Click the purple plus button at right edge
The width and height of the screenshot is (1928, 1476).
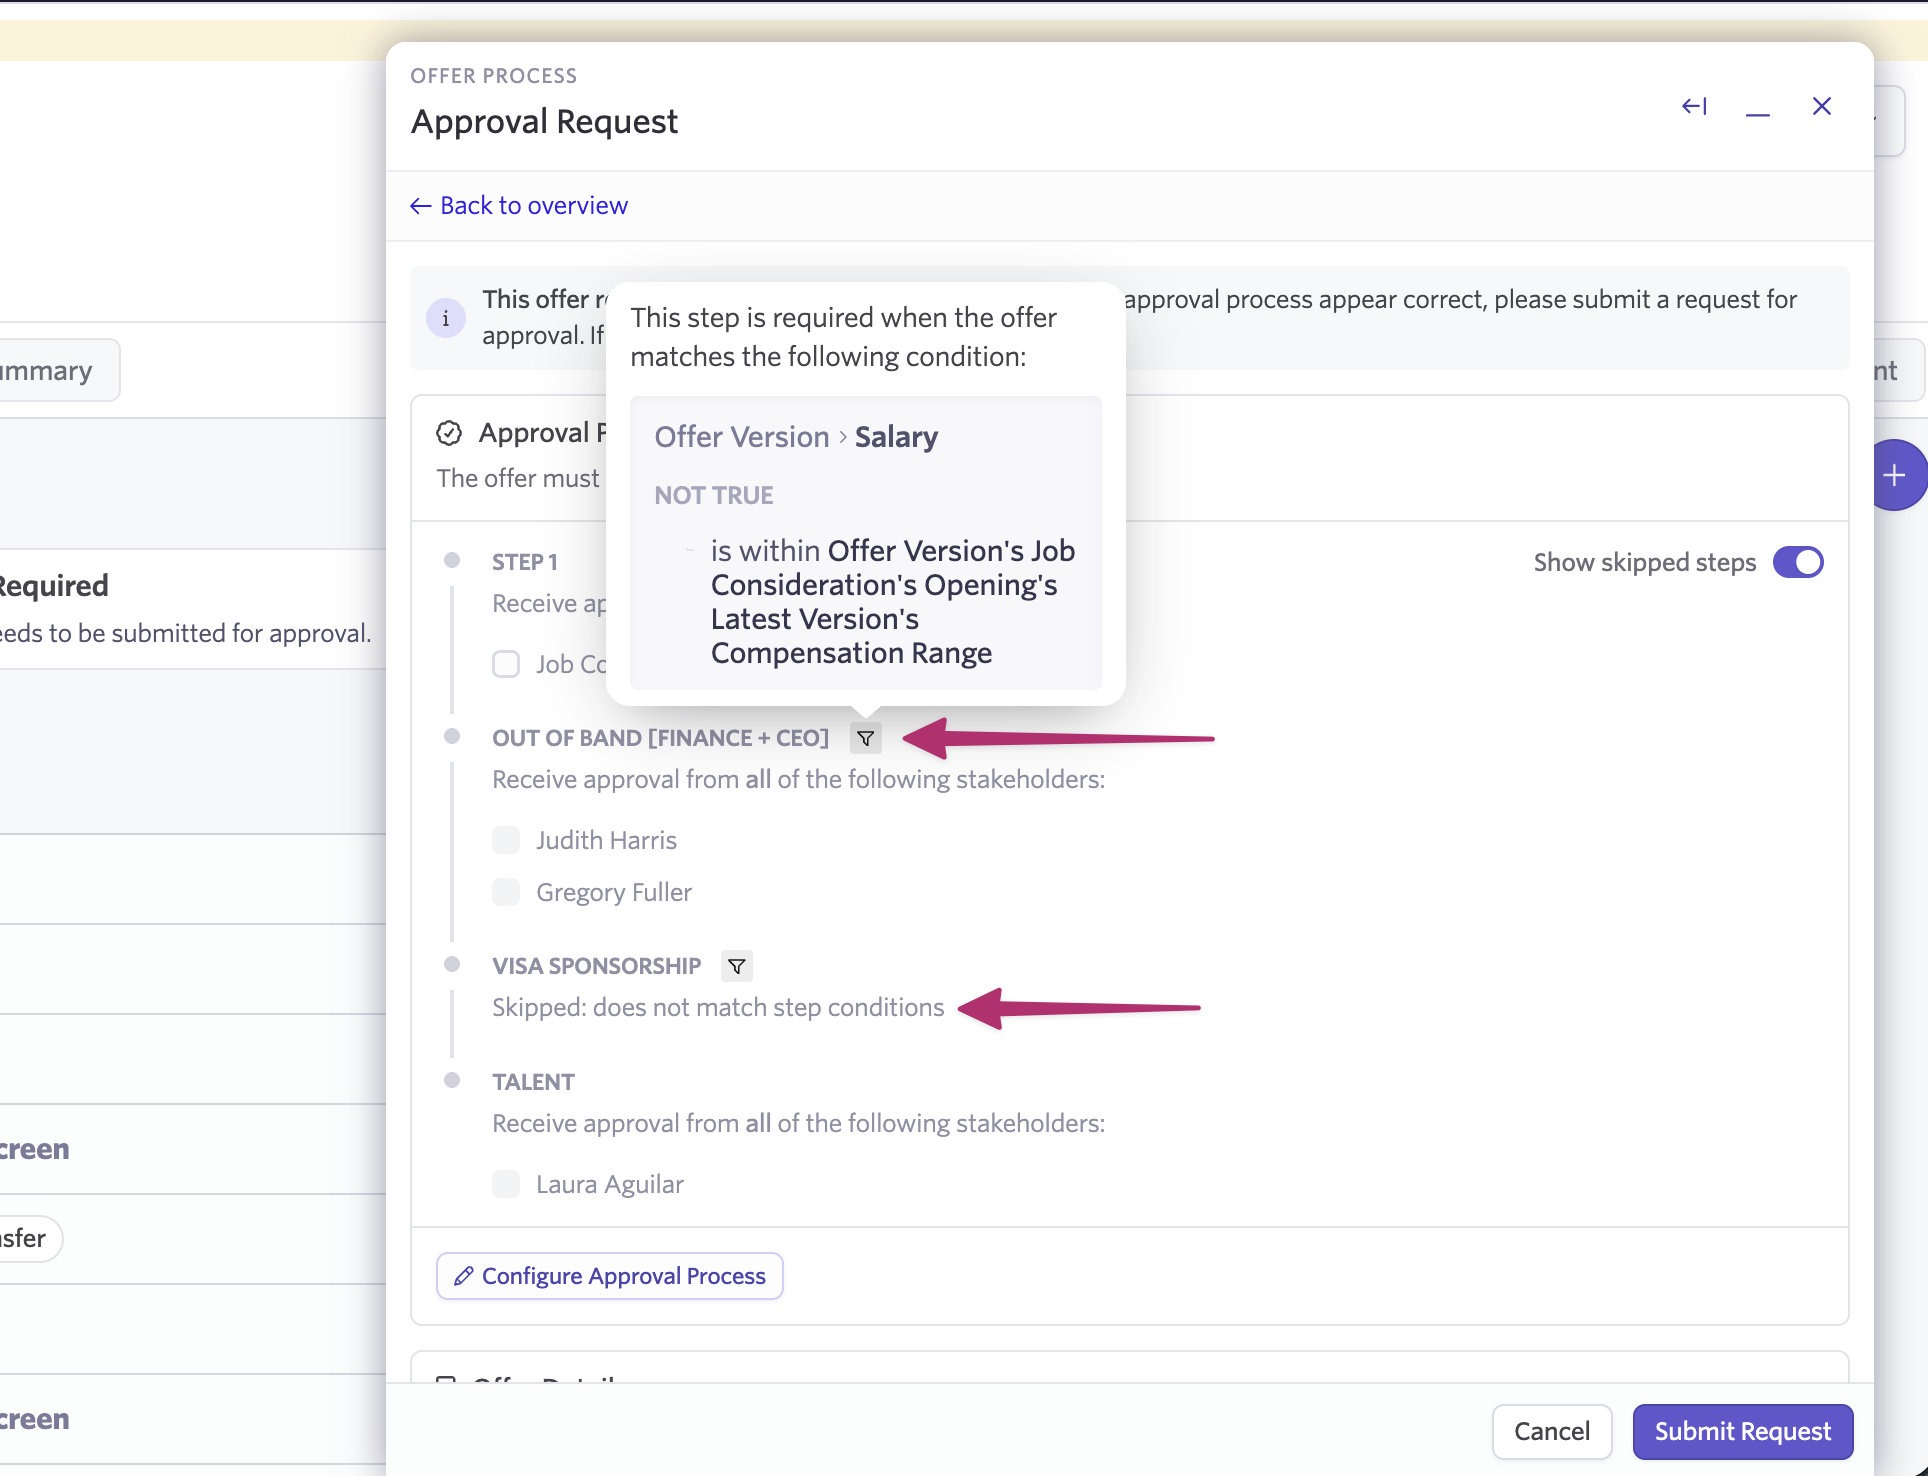(x=1894, y=475)
